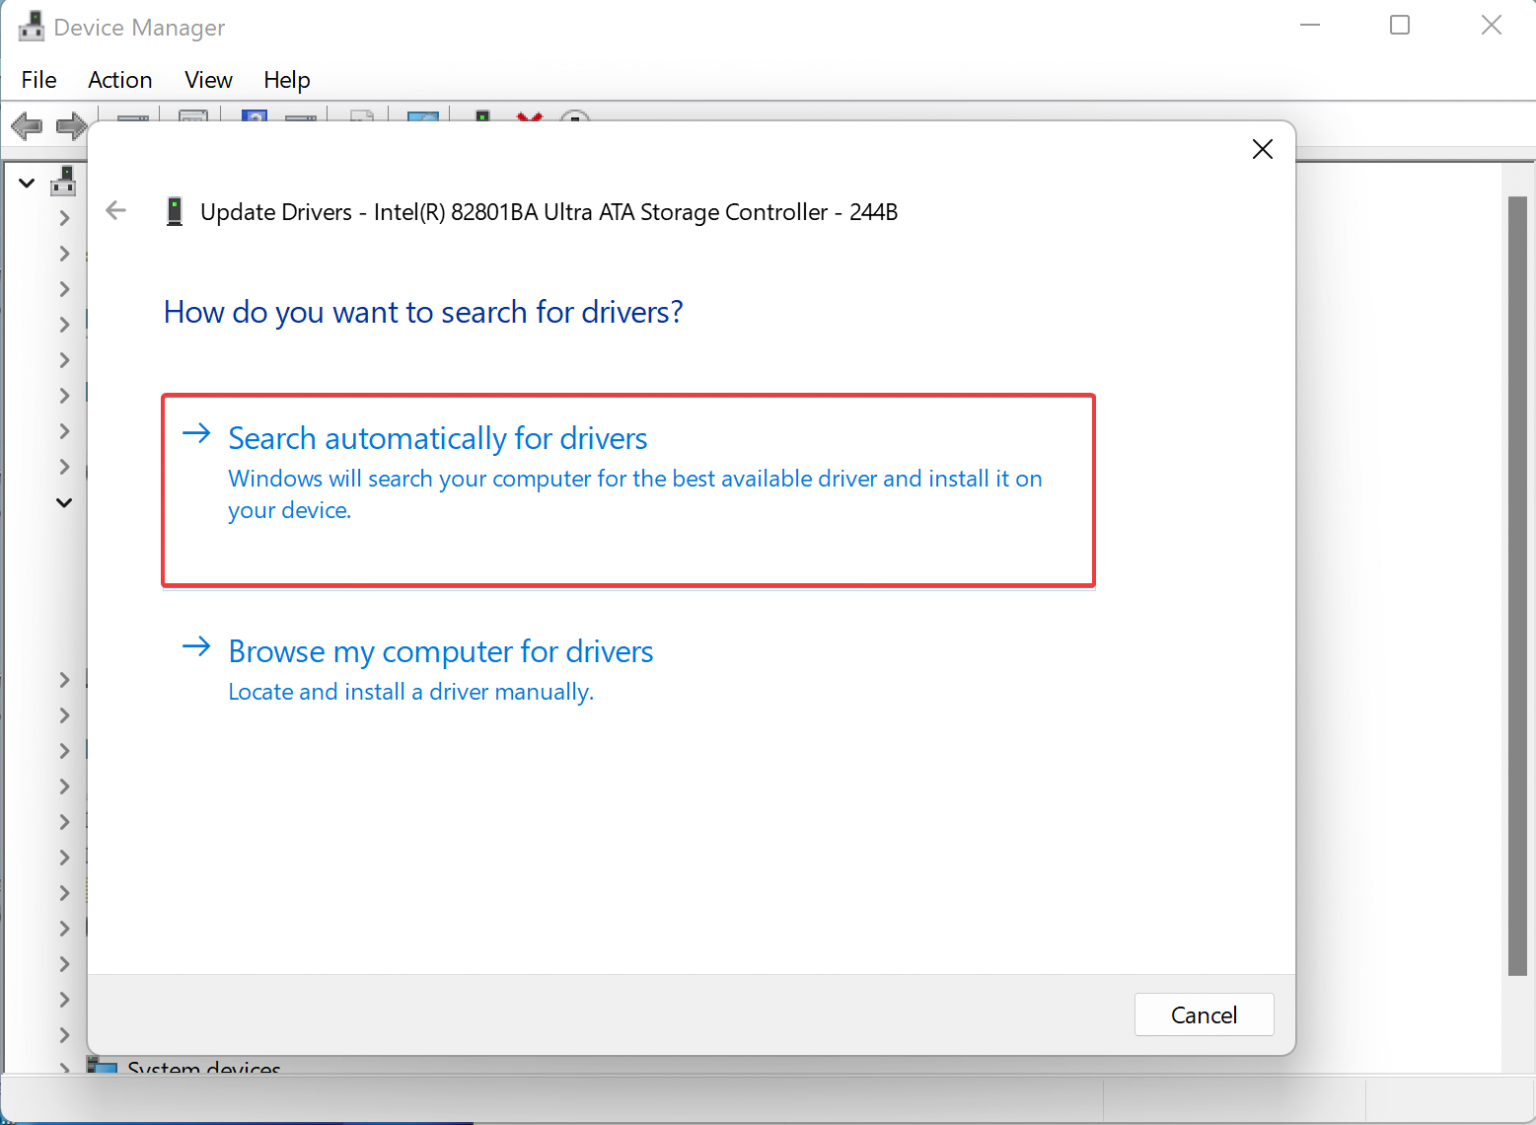The height and width of the screenshot is (1125, 1536).
Task: Click the Device Manager icon in the title bar
Action: [x=31, y=26]
